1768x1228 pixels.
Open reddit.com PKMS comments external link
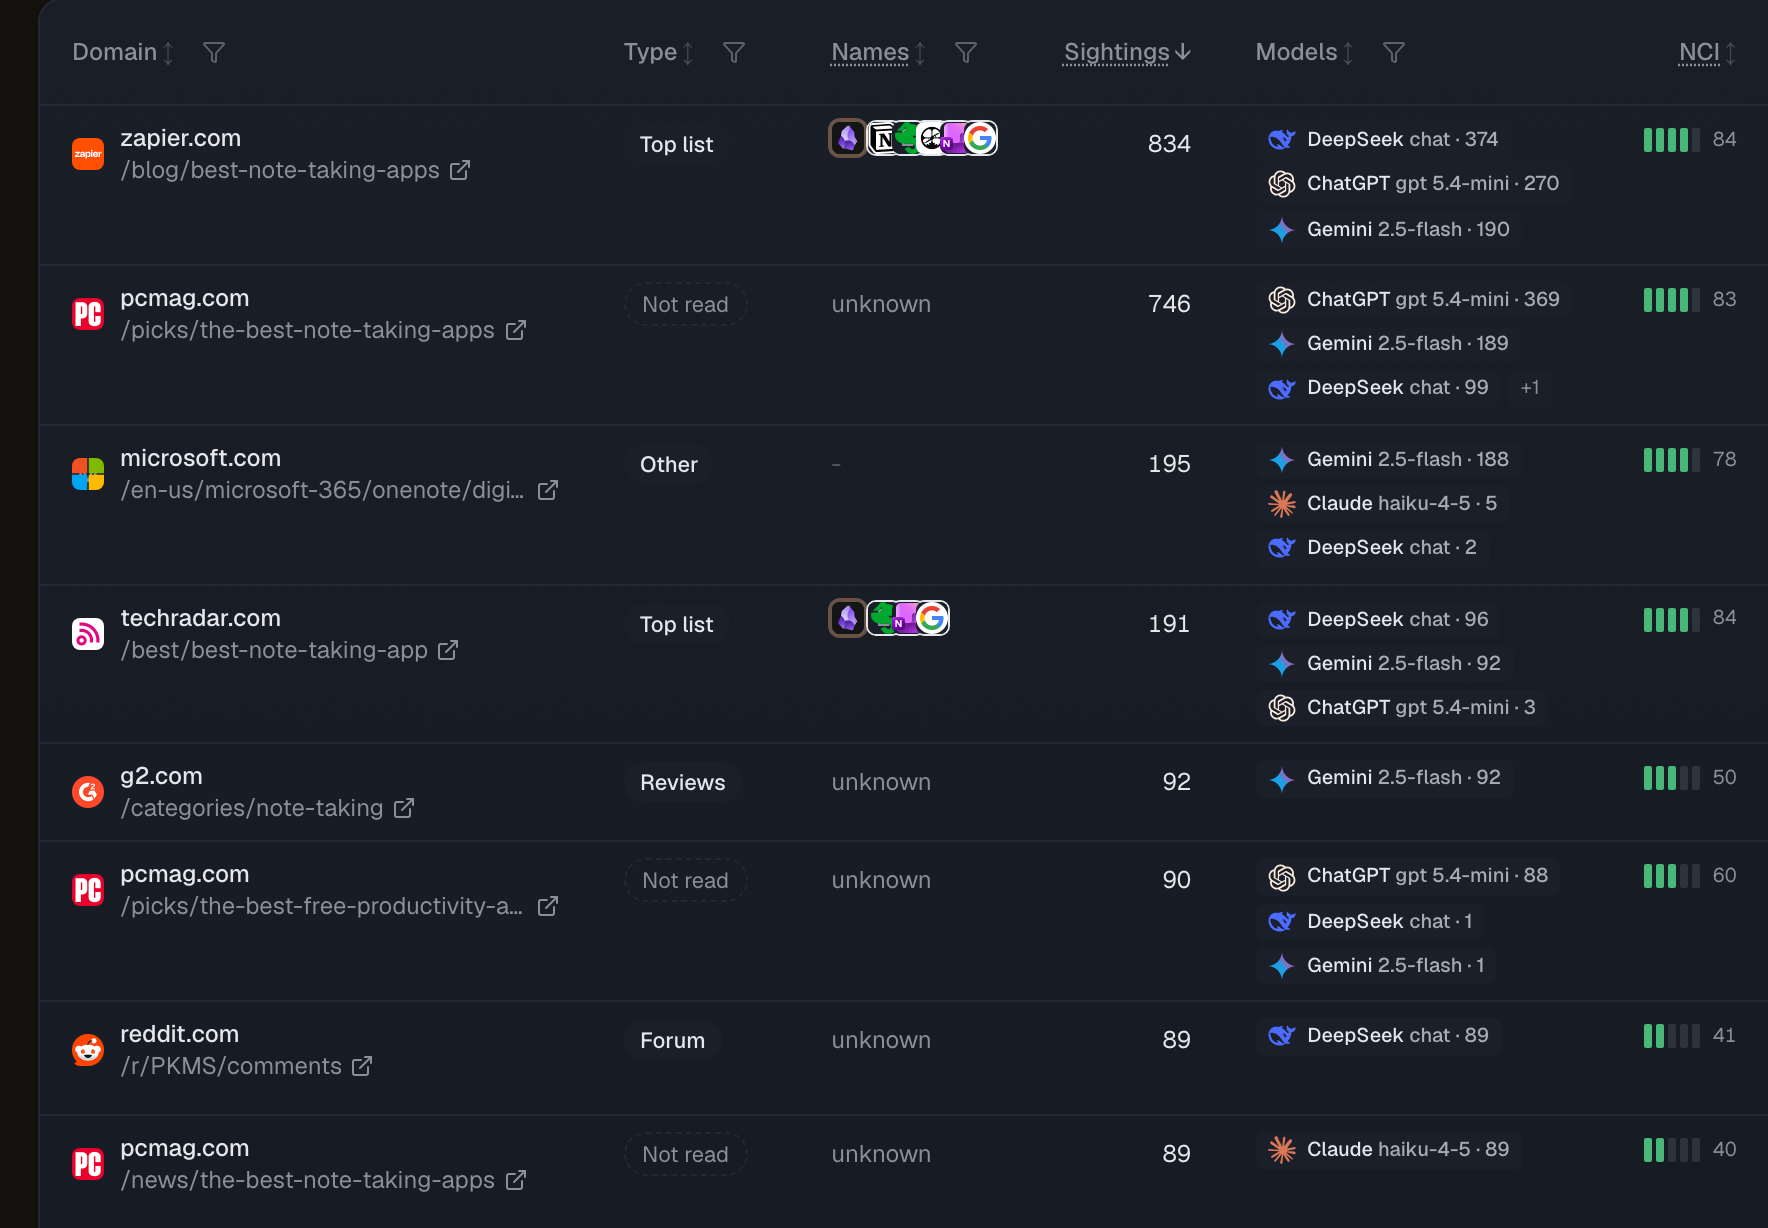coord(362,1067)
